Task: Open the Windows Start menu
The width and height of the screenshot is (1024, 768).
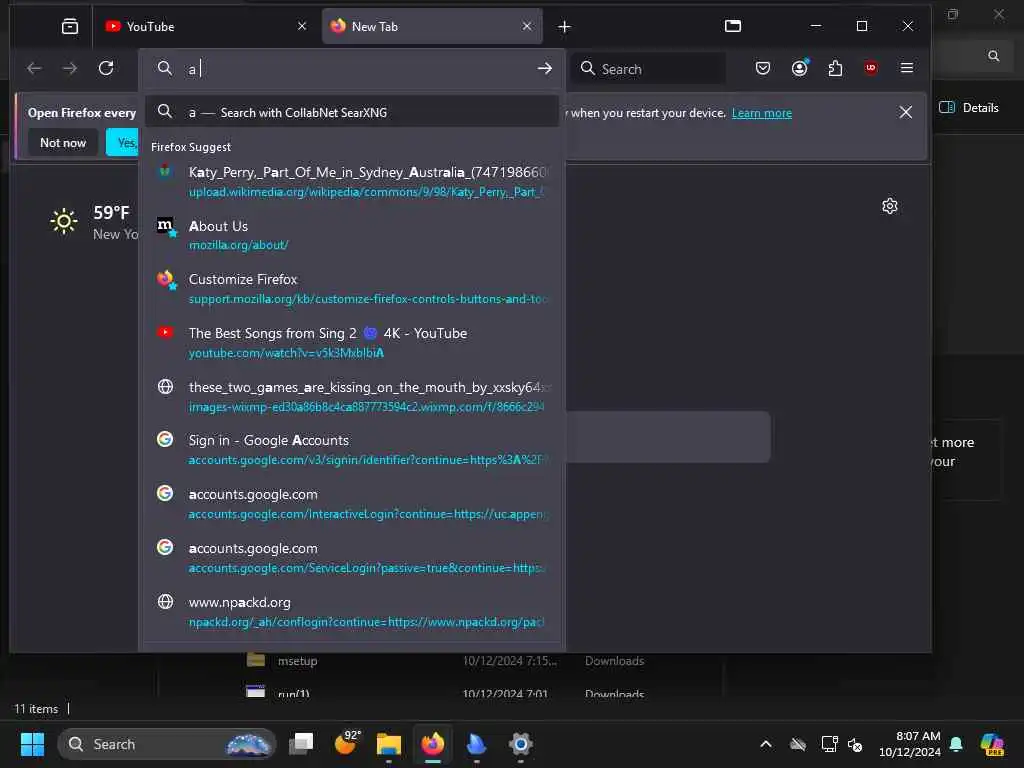Action: pos(32,744)
